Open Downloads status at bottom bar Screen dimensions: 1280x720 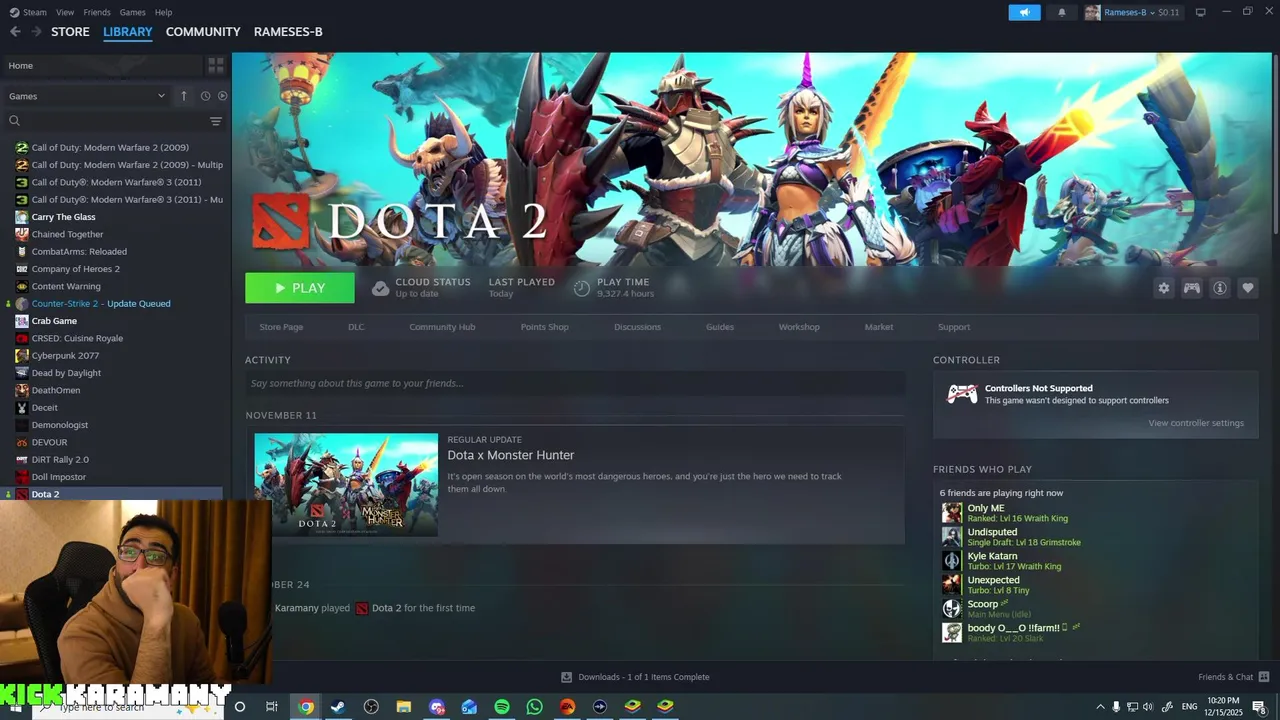(x=636, y=677)
